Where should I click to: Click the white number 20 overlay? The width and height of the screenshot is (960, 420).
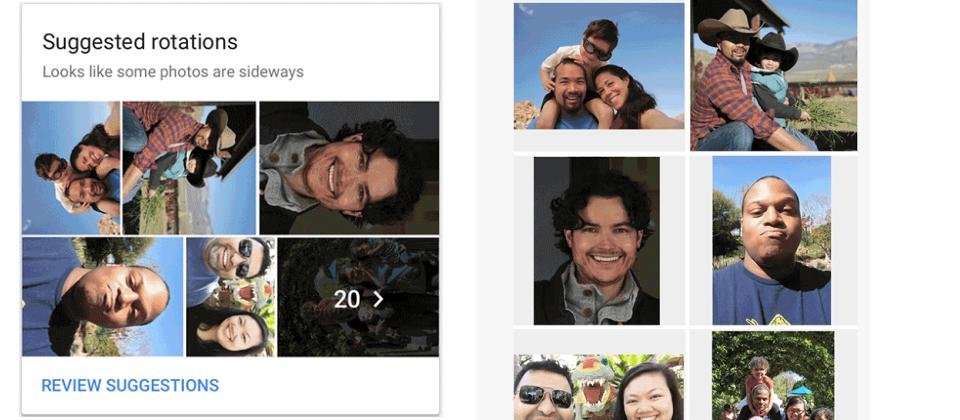[347, 299]
